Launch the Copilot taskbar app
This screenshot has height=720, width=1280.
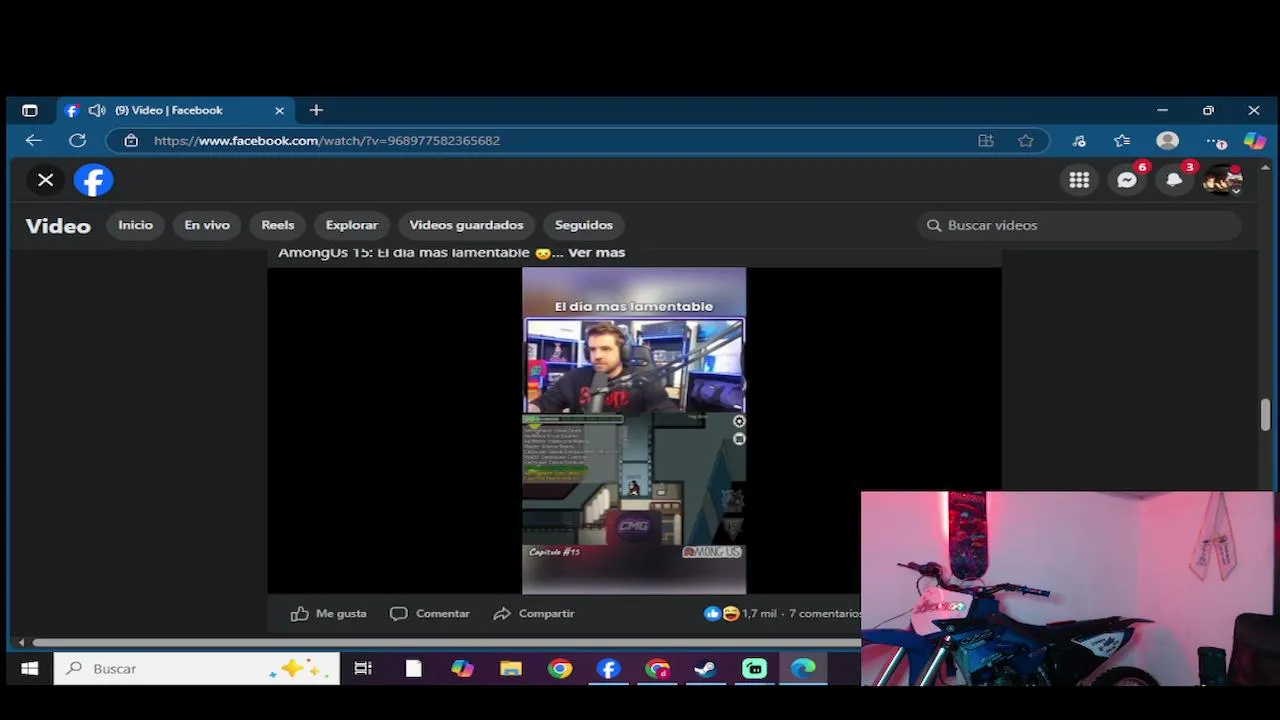462,669
